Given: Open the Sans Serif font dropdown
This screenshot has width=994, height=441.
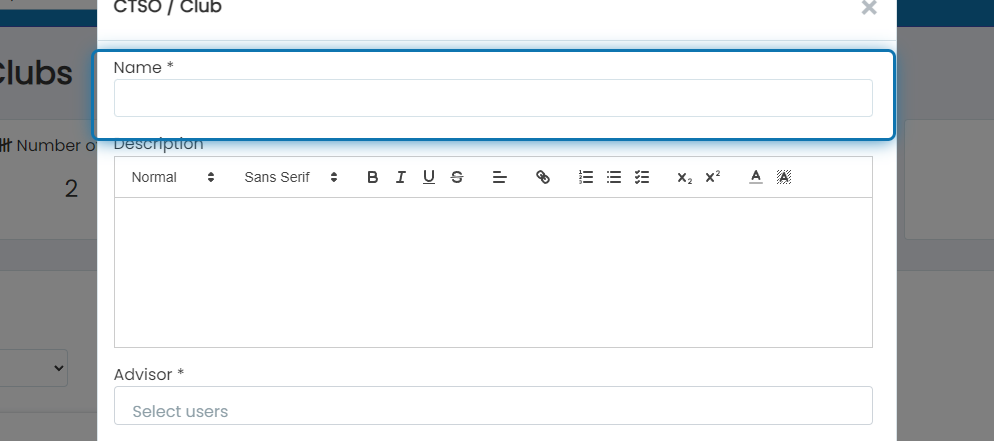Looking at the screenshot, I should [291, 177].
